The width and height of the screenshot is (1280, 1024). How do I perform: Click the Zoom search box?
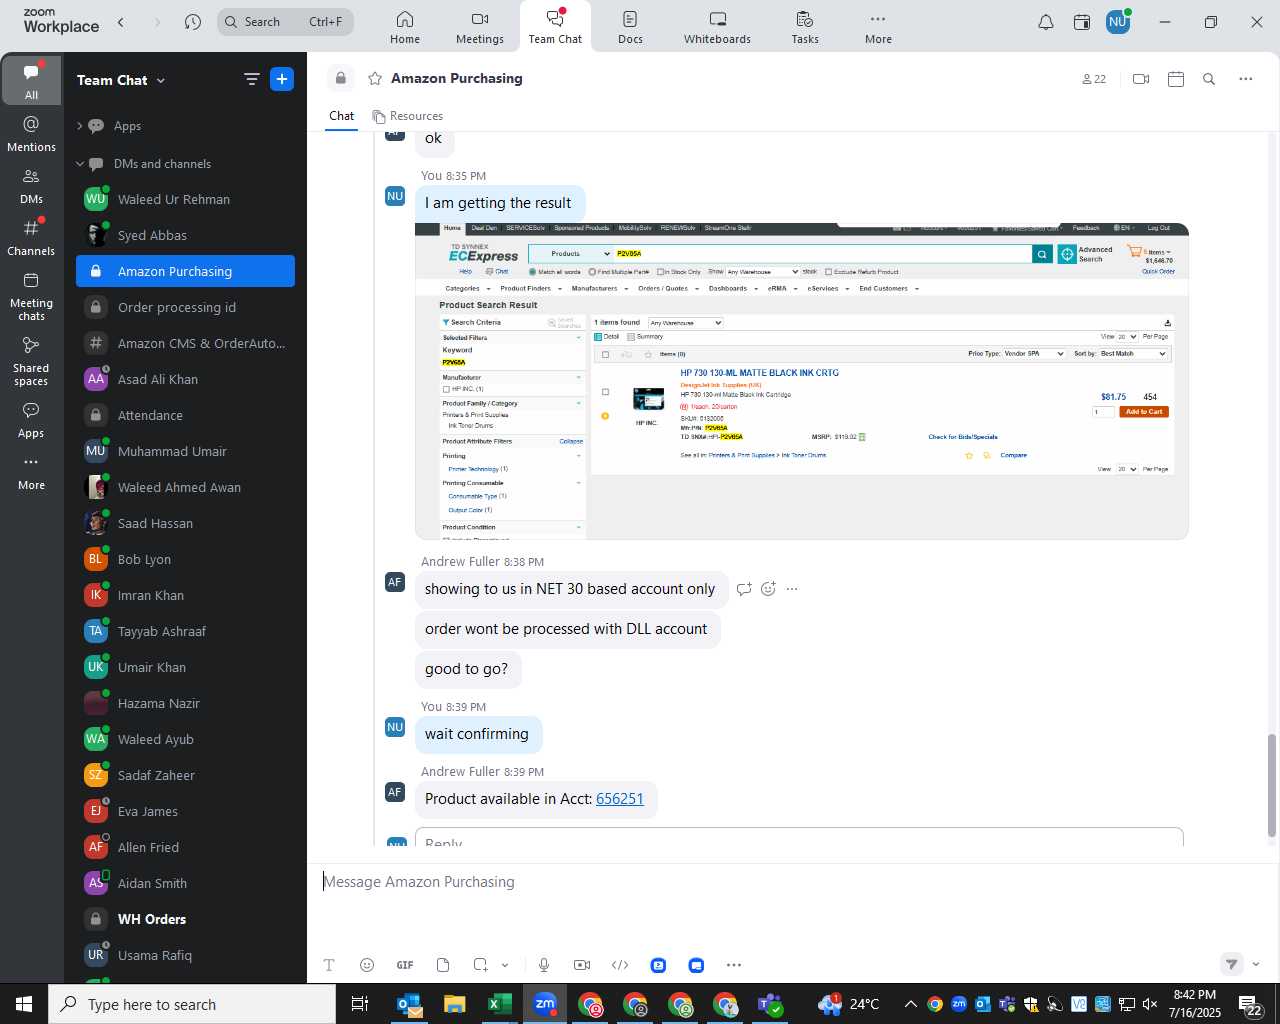click(x=286, y=22)
